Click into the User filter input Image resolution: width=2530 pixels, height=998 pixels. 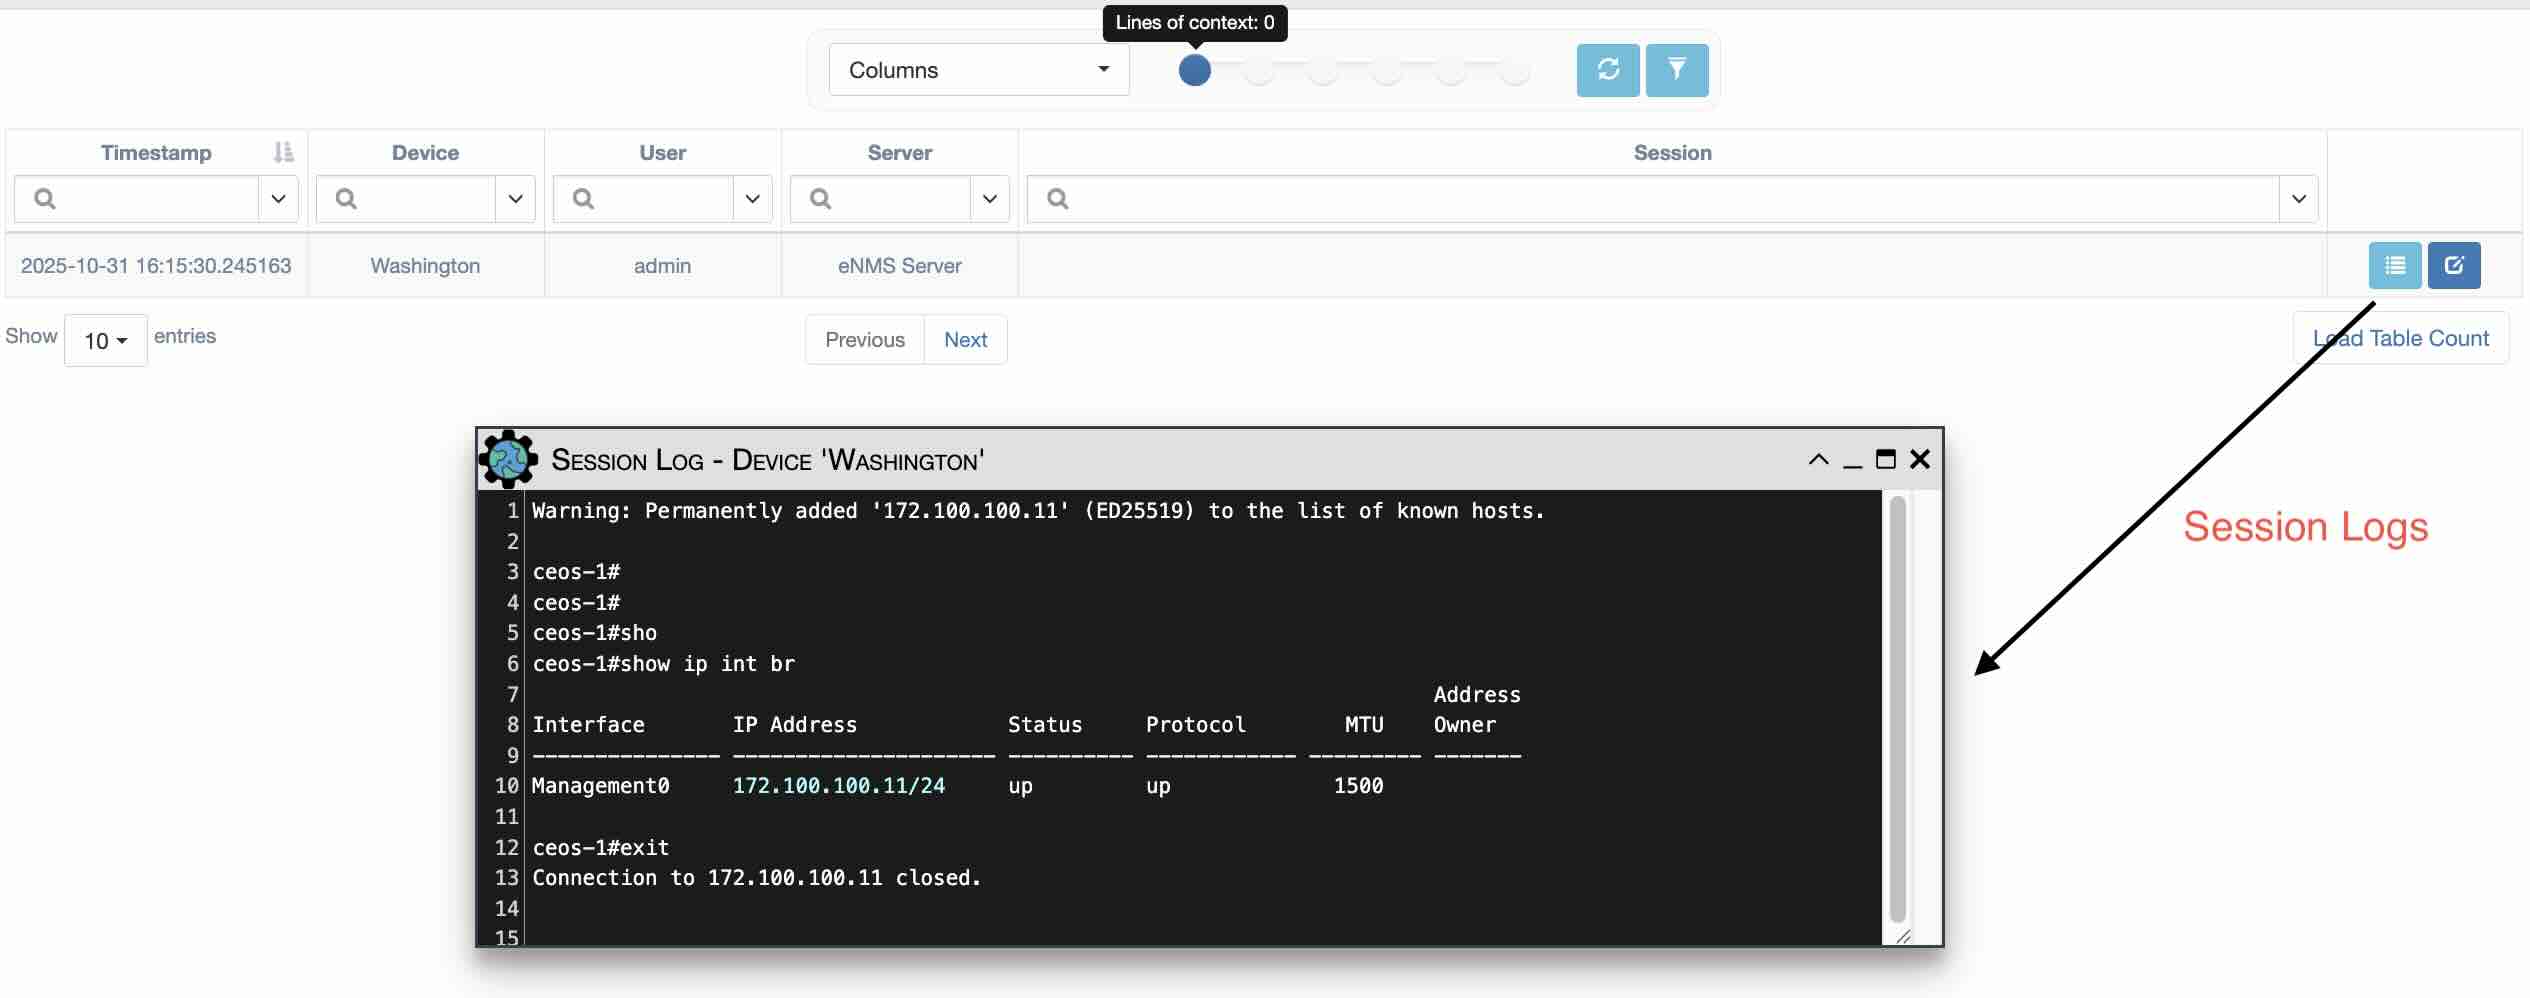(644, 199)
